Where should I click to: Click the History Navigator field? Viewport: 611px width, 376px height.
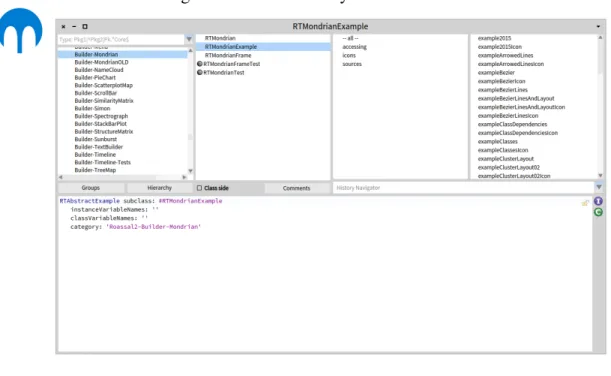463,188
